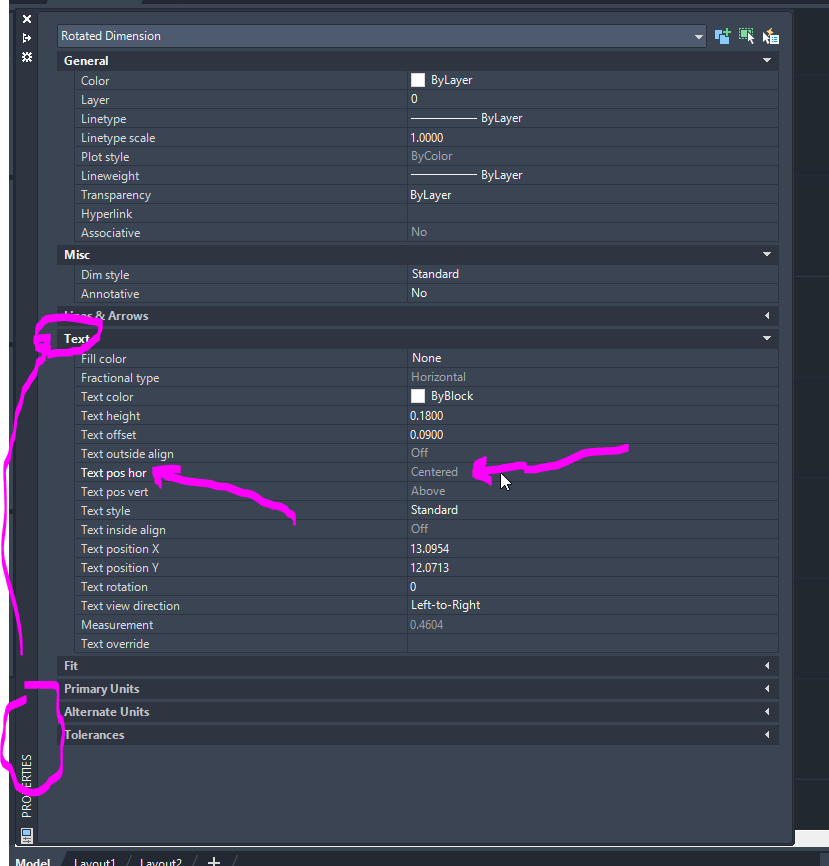Click the vertical PROPERTIES sidebar tab

click(27, 782)
